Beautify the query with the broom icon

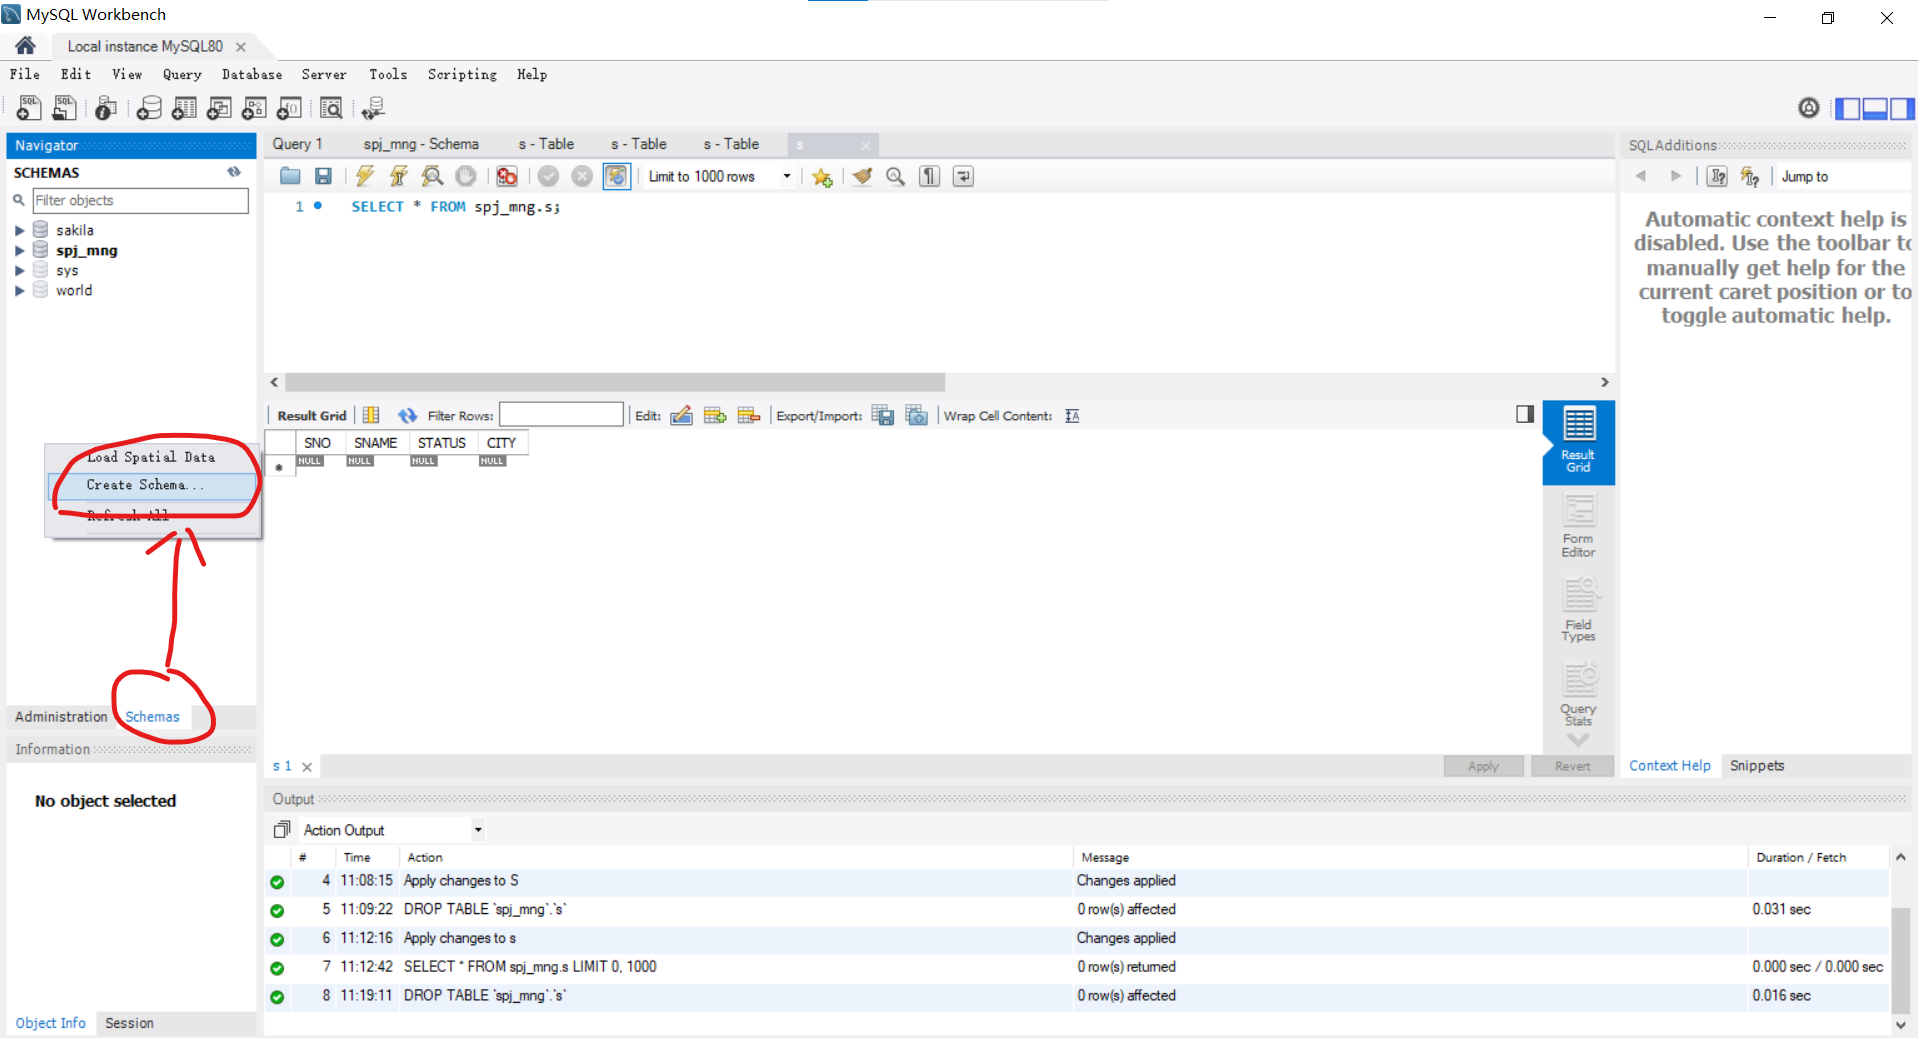click(x=862, y=177)
